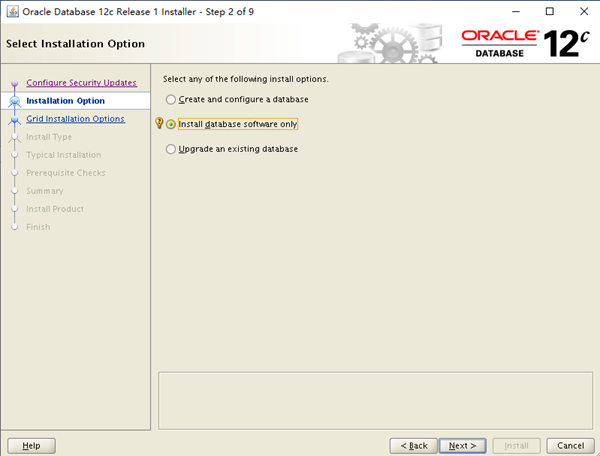Viewport: 600px width, 456px height.
Task: Close the installer window
Action: [584, 11]
